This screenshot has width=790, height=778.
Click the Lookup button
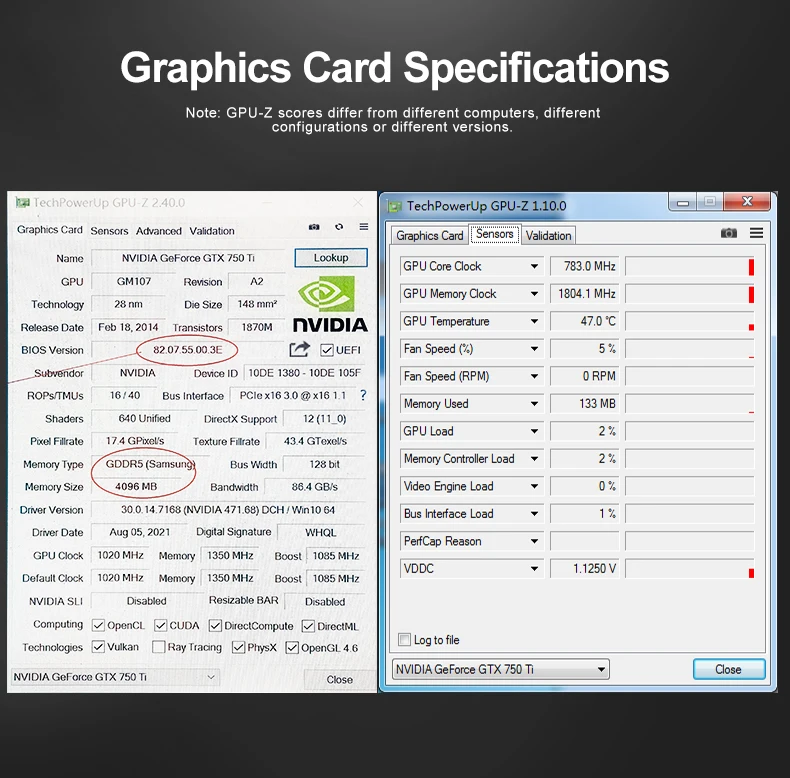331,258
